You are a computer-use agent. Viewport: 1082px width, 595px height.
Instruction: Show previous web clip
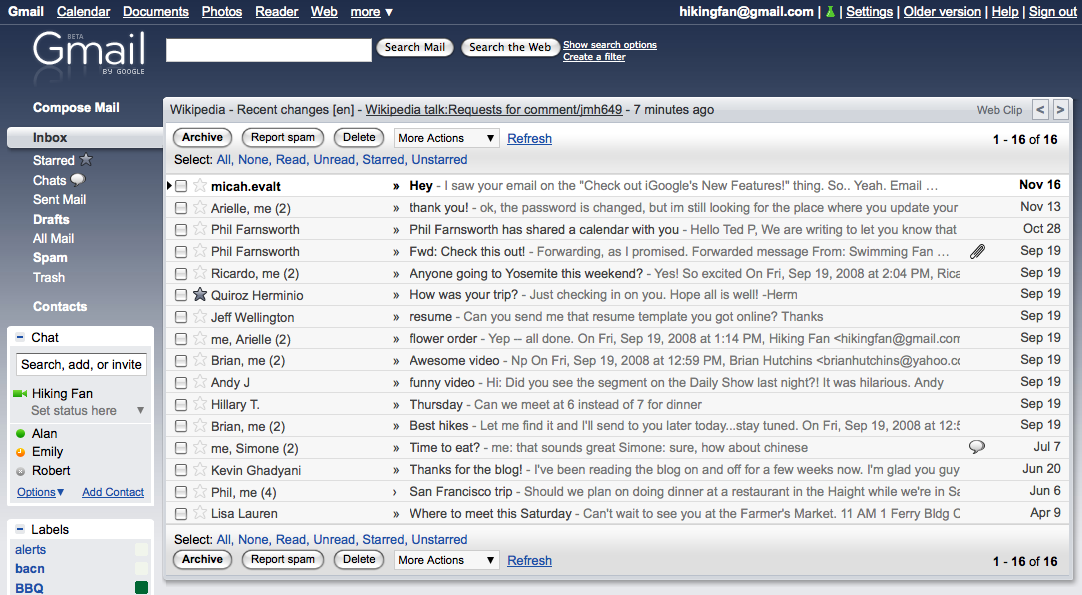[x=1041, y=109]
